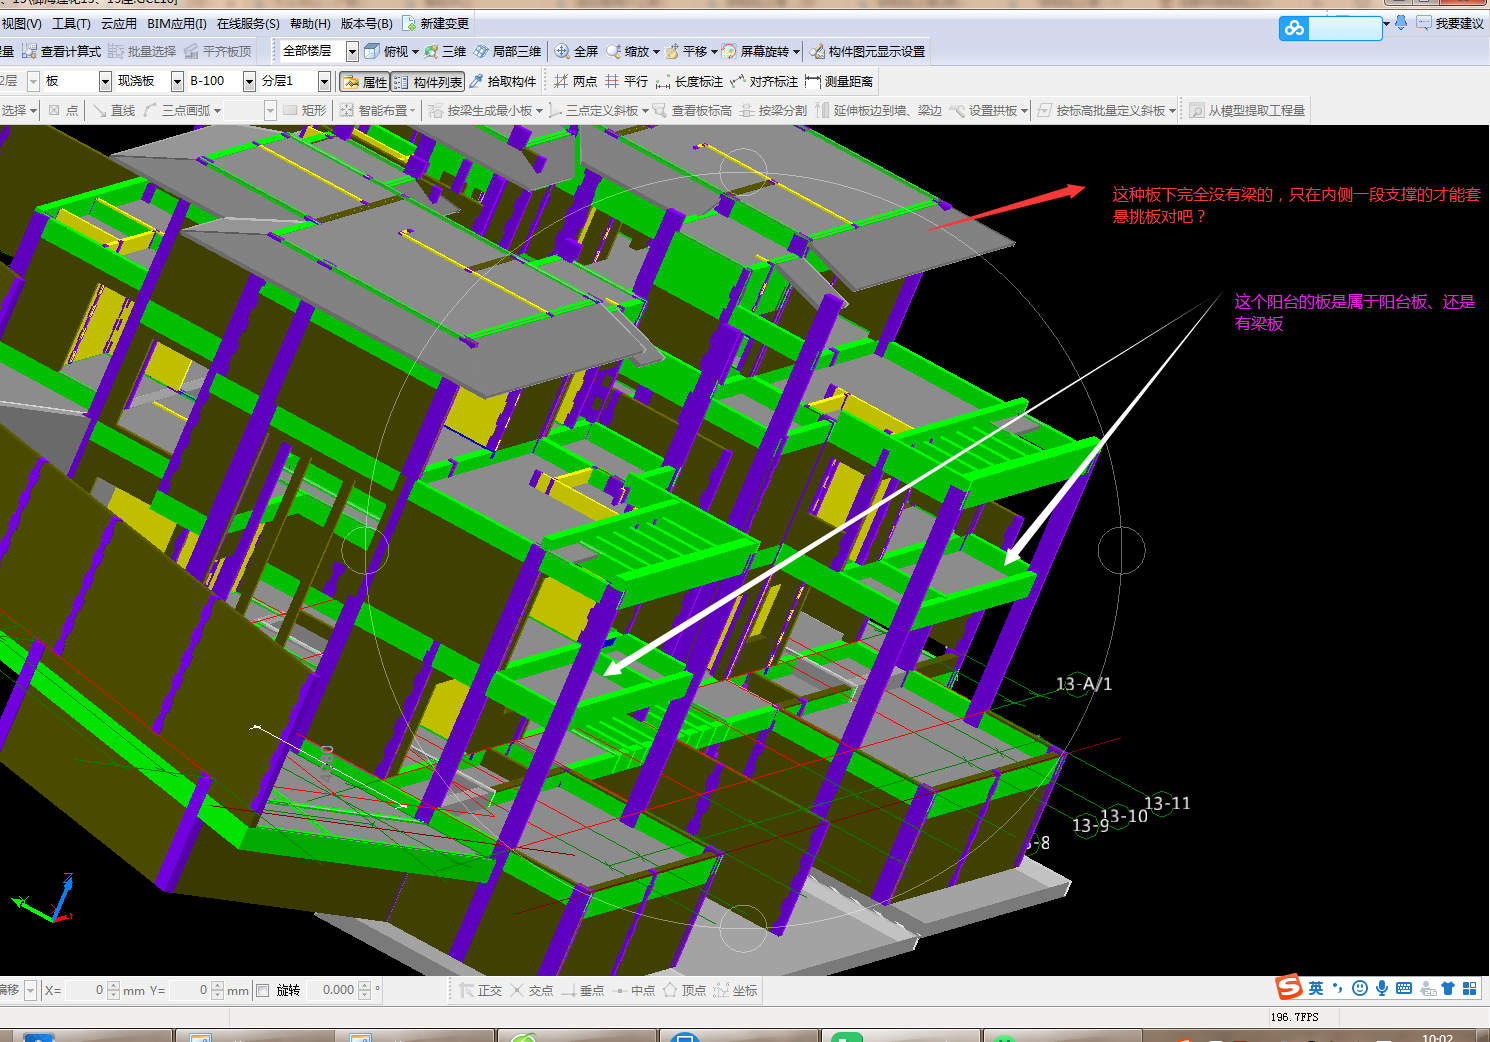
Task: Click 按梁生成最小板 button
Action: [x=485, y=110]
